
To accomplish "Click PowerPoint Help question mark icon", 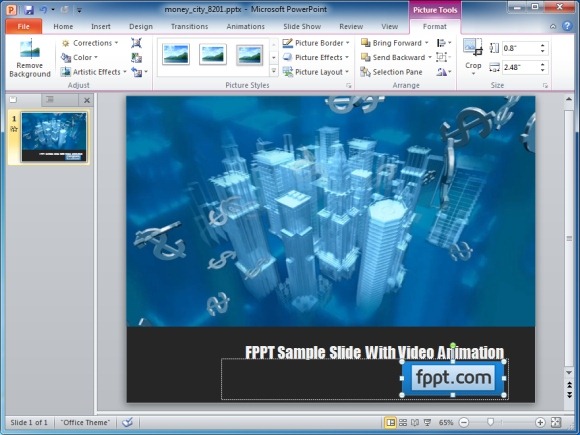I will click(x=567, y=26).
